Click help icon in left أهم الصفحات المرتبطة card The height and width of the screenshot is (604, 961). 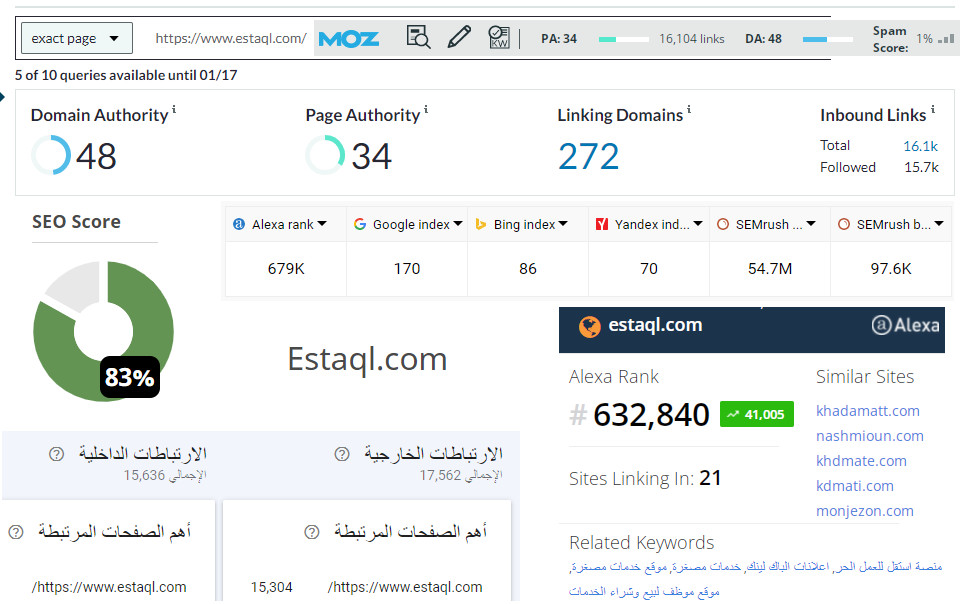pos(16,532)
